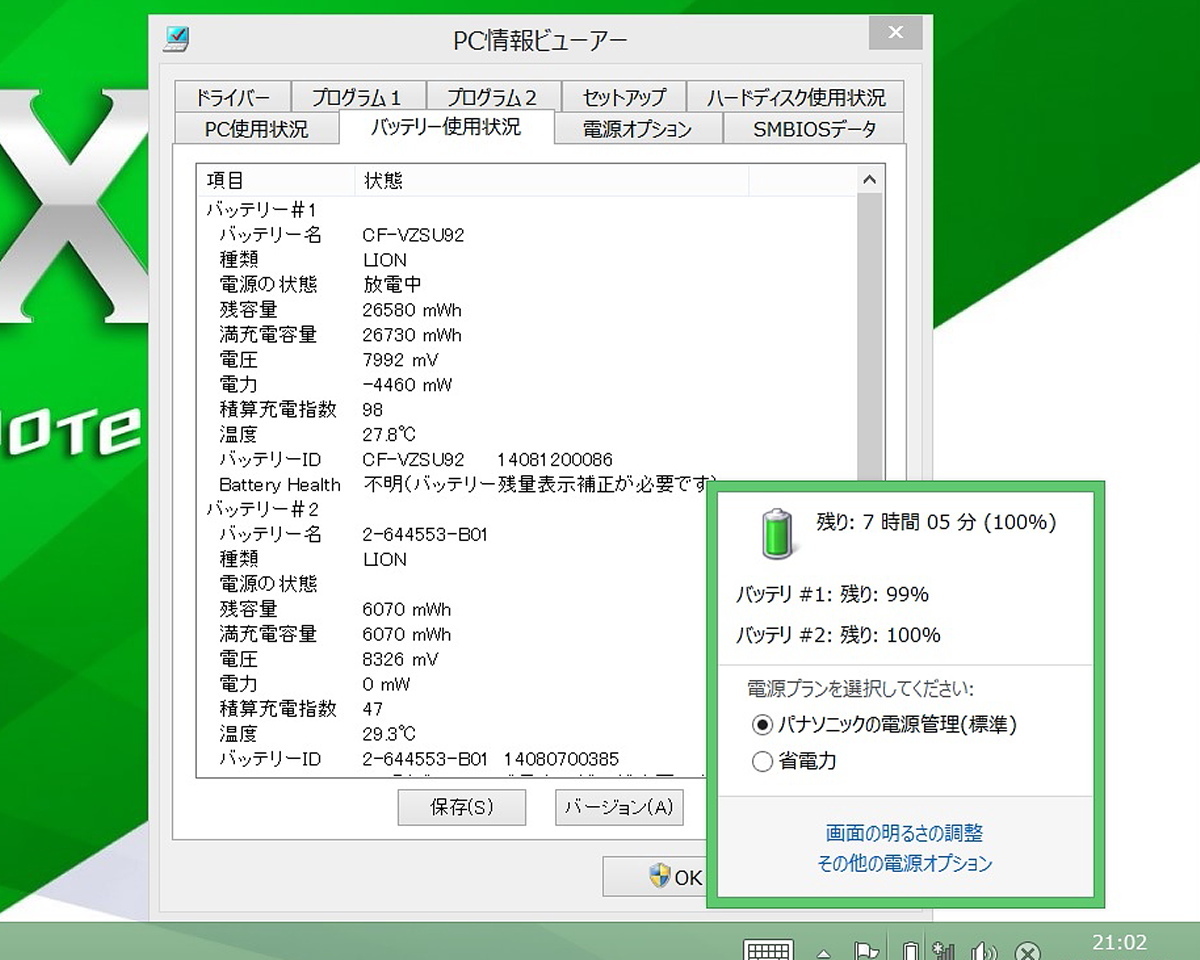Viewport: 1200px width, 960px height.
Task: Switch to the 電源オプション tab
Action: point(638,129)
